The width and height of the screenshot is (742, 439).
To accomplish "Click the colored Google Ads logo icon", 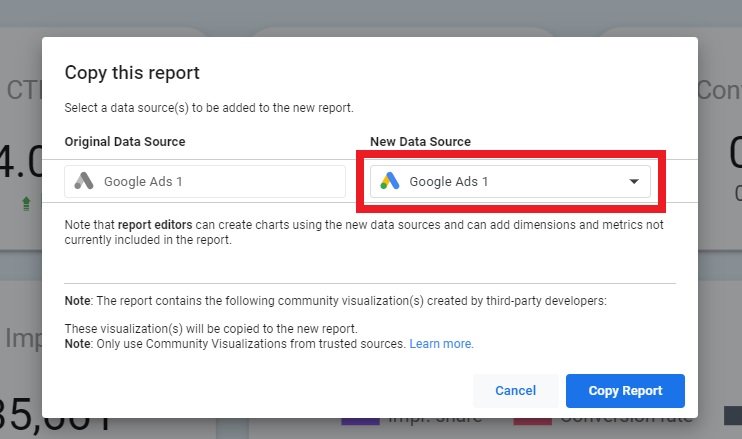I will (x=389, y=181).
